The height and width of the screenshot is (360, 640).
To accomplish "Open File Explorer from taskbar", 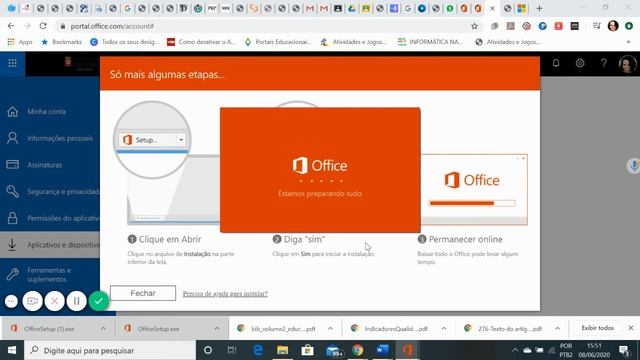I will click(x=282, y=350).
